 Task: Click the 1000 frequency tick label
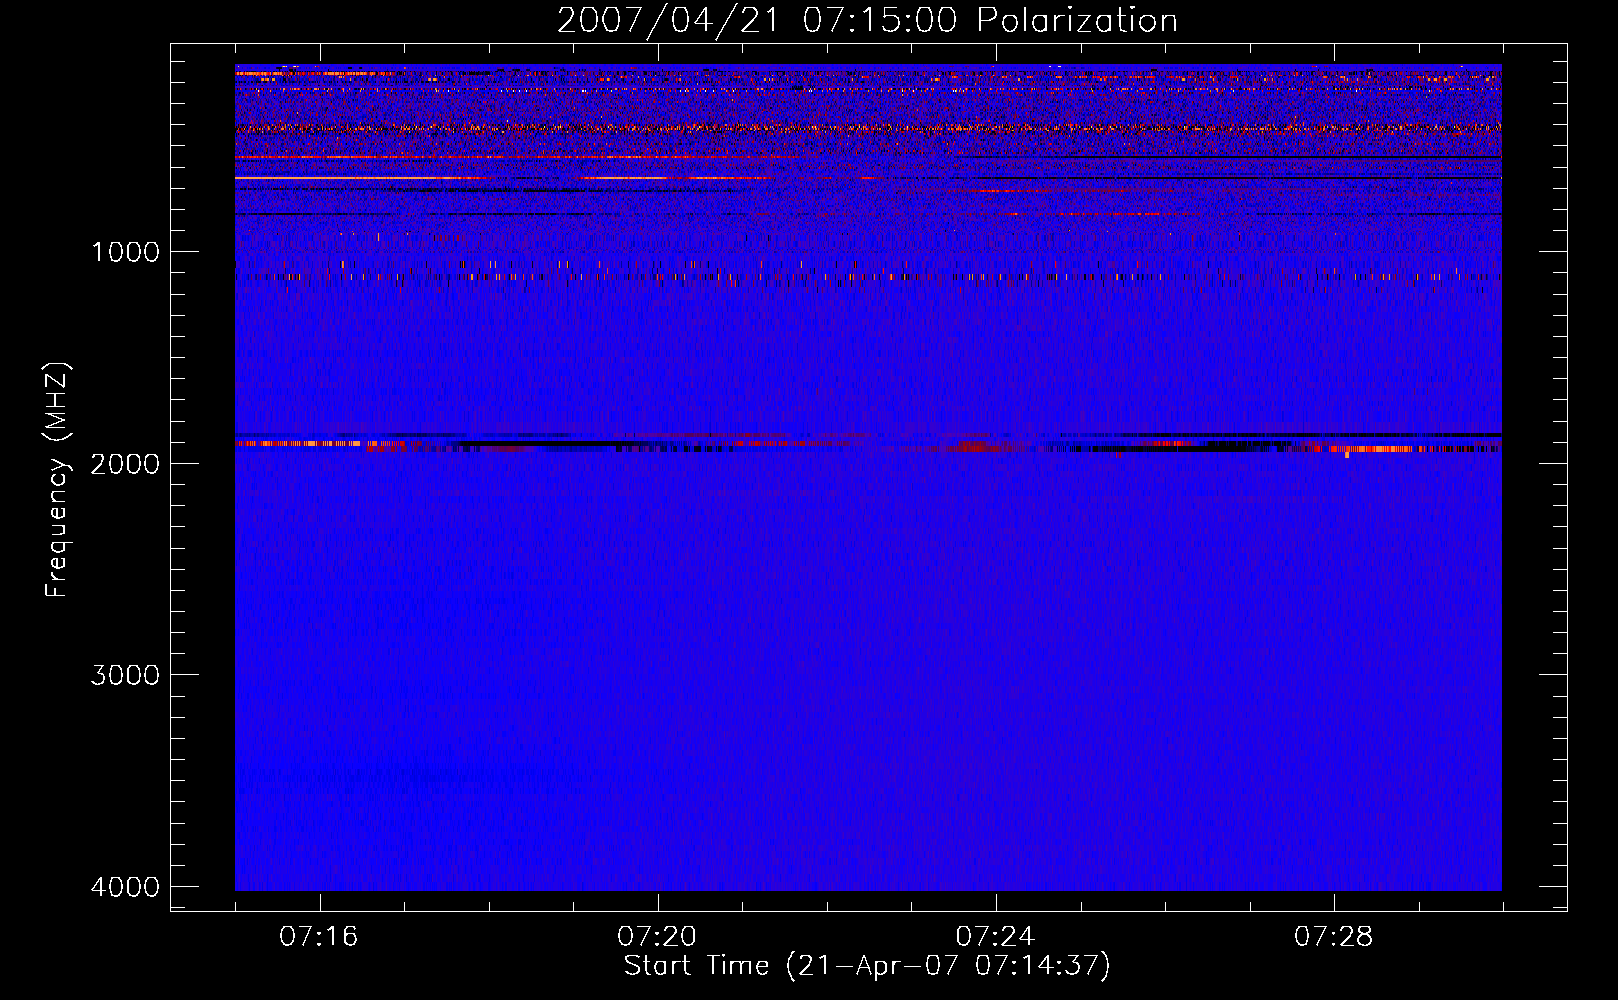[125, 252]
